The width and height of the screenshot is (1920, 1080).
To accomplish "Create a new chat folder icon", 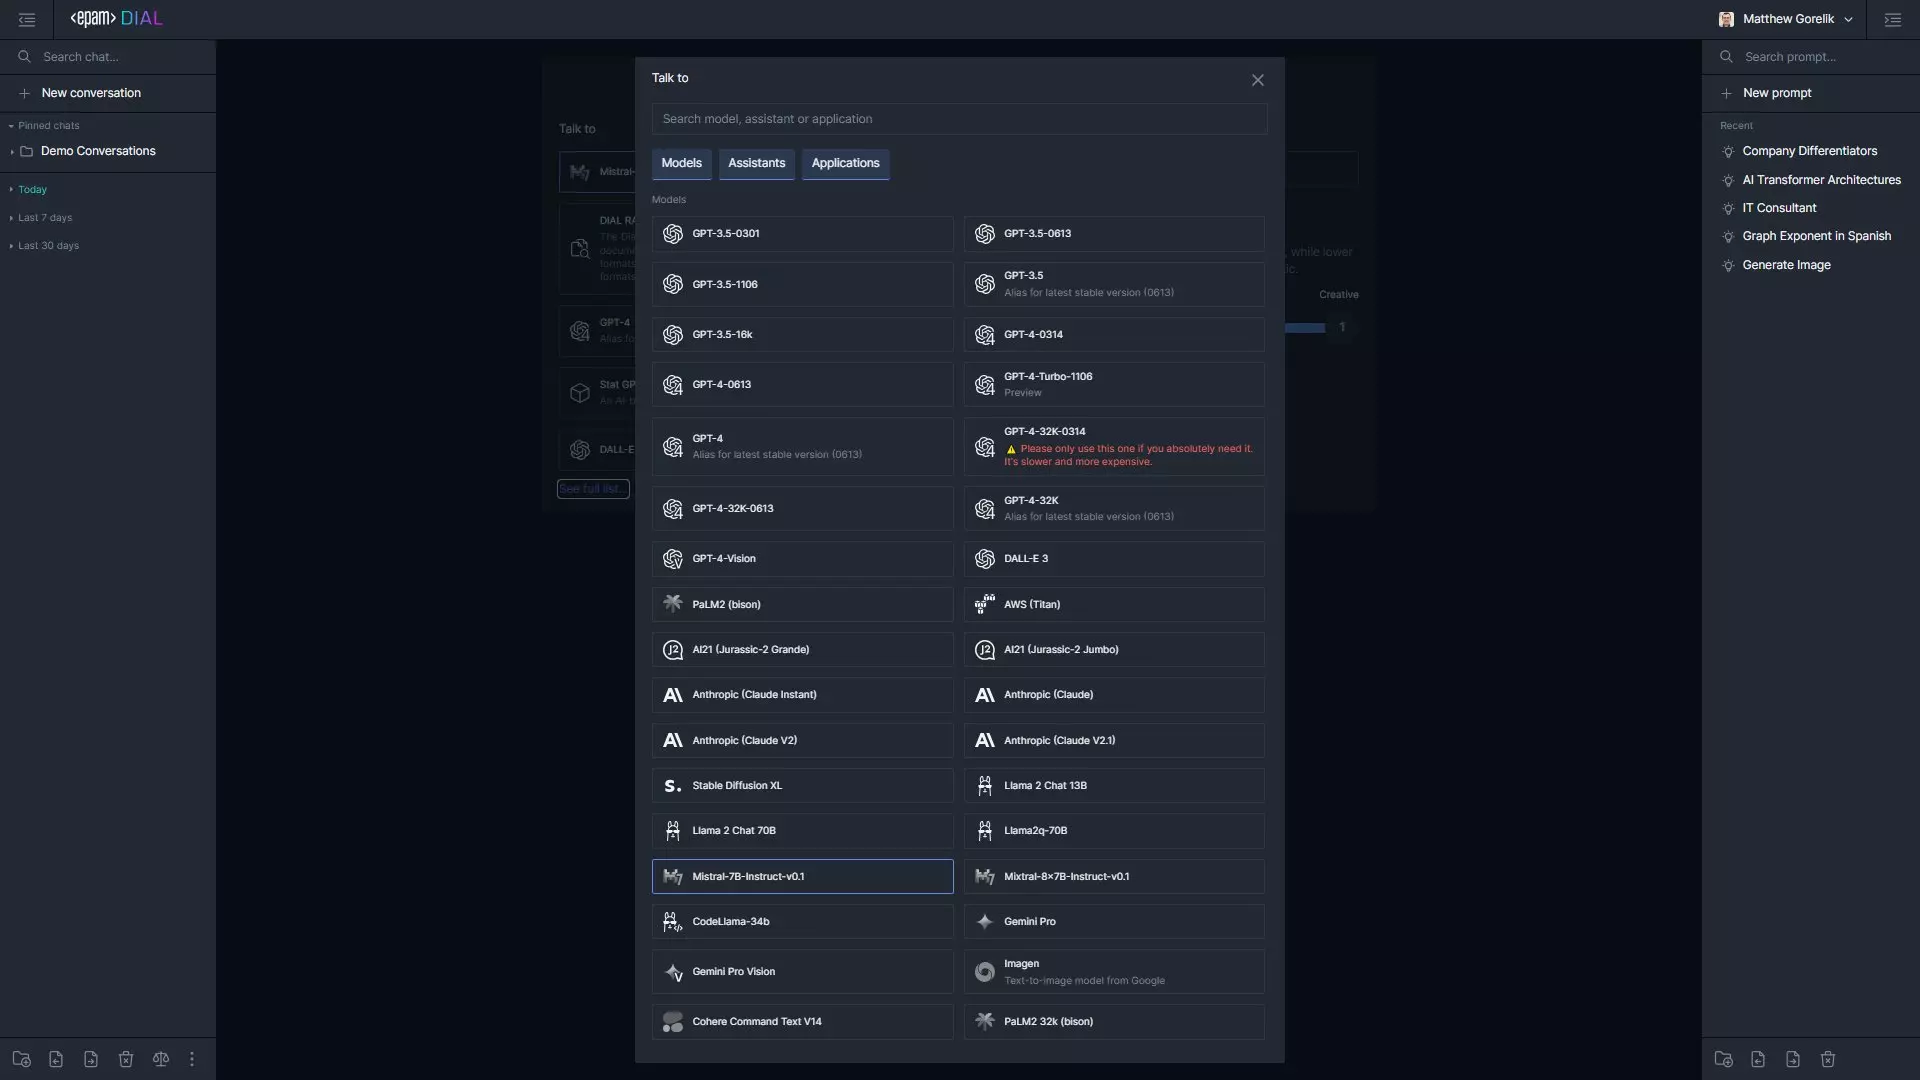I will (22, 1059).
